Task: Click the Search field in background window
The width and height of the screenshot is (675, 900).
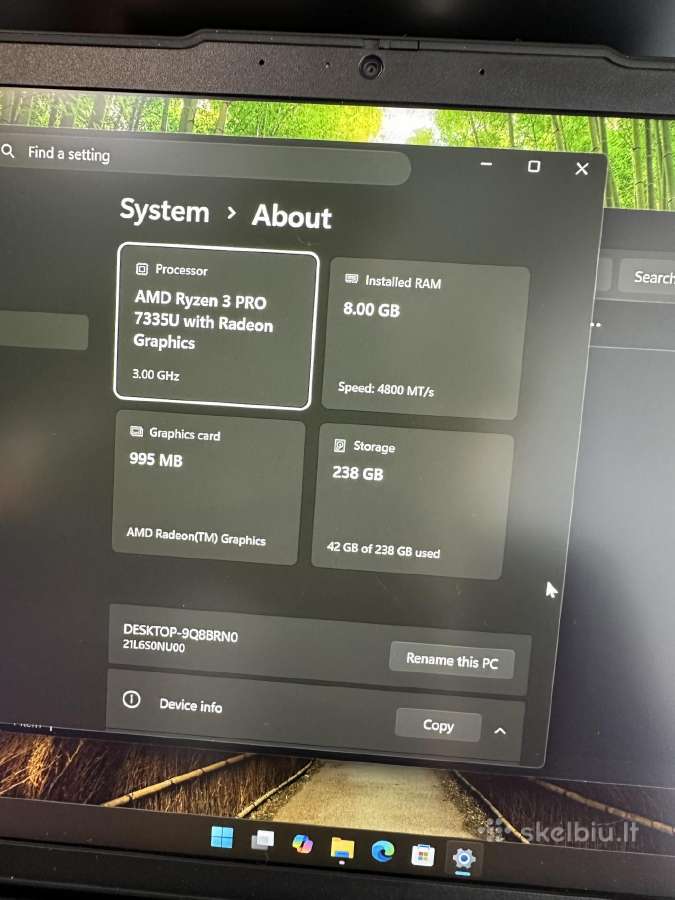Action: coord(647,277)
